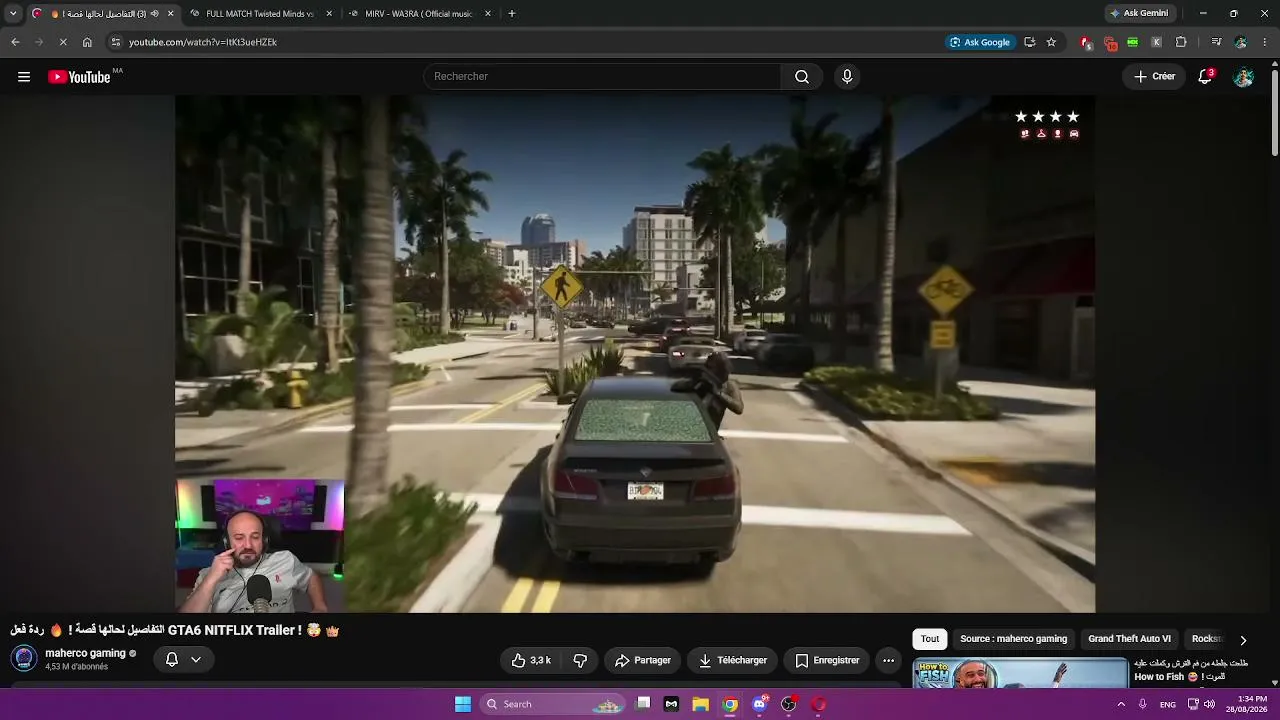
Task: Open the Créer menu button
Action: [x=1154, y=77]
